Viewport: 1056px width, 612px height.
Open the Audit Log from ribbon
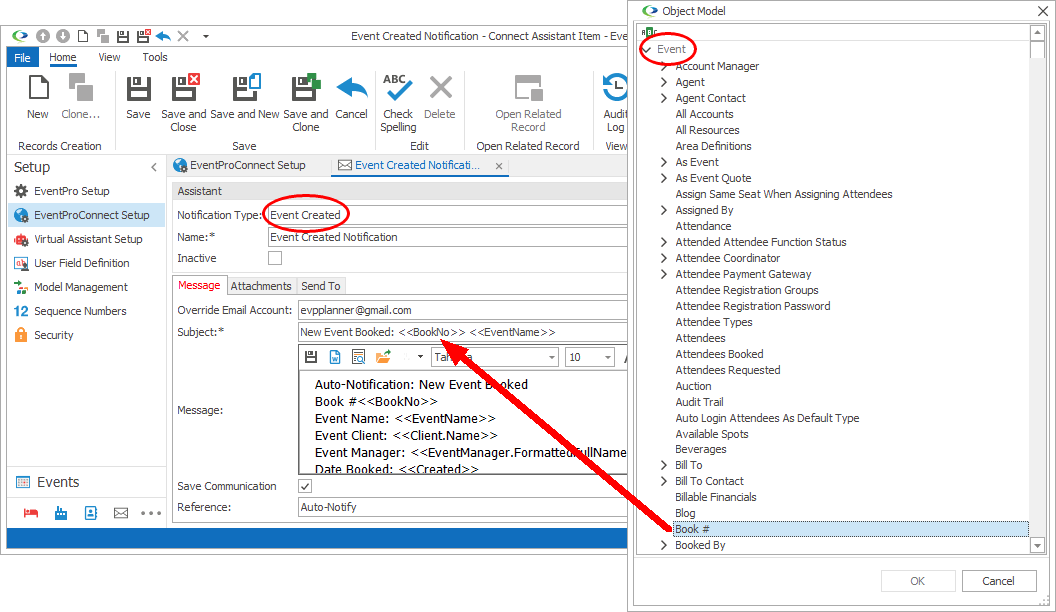click(x=615, y=103)
